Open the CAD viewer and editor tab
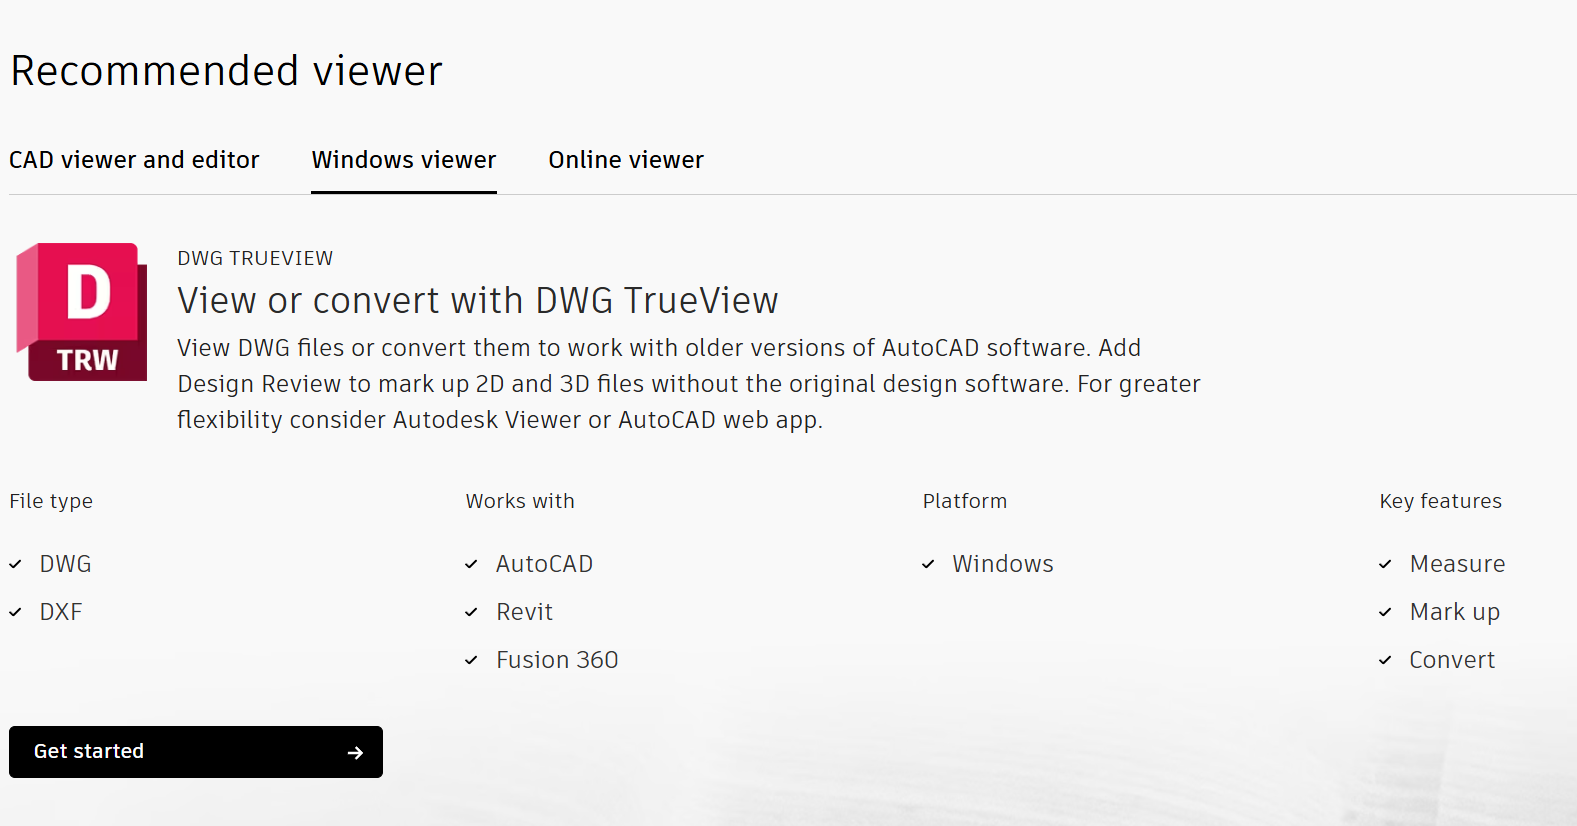The image size is (1577, 826). [134, 160]
